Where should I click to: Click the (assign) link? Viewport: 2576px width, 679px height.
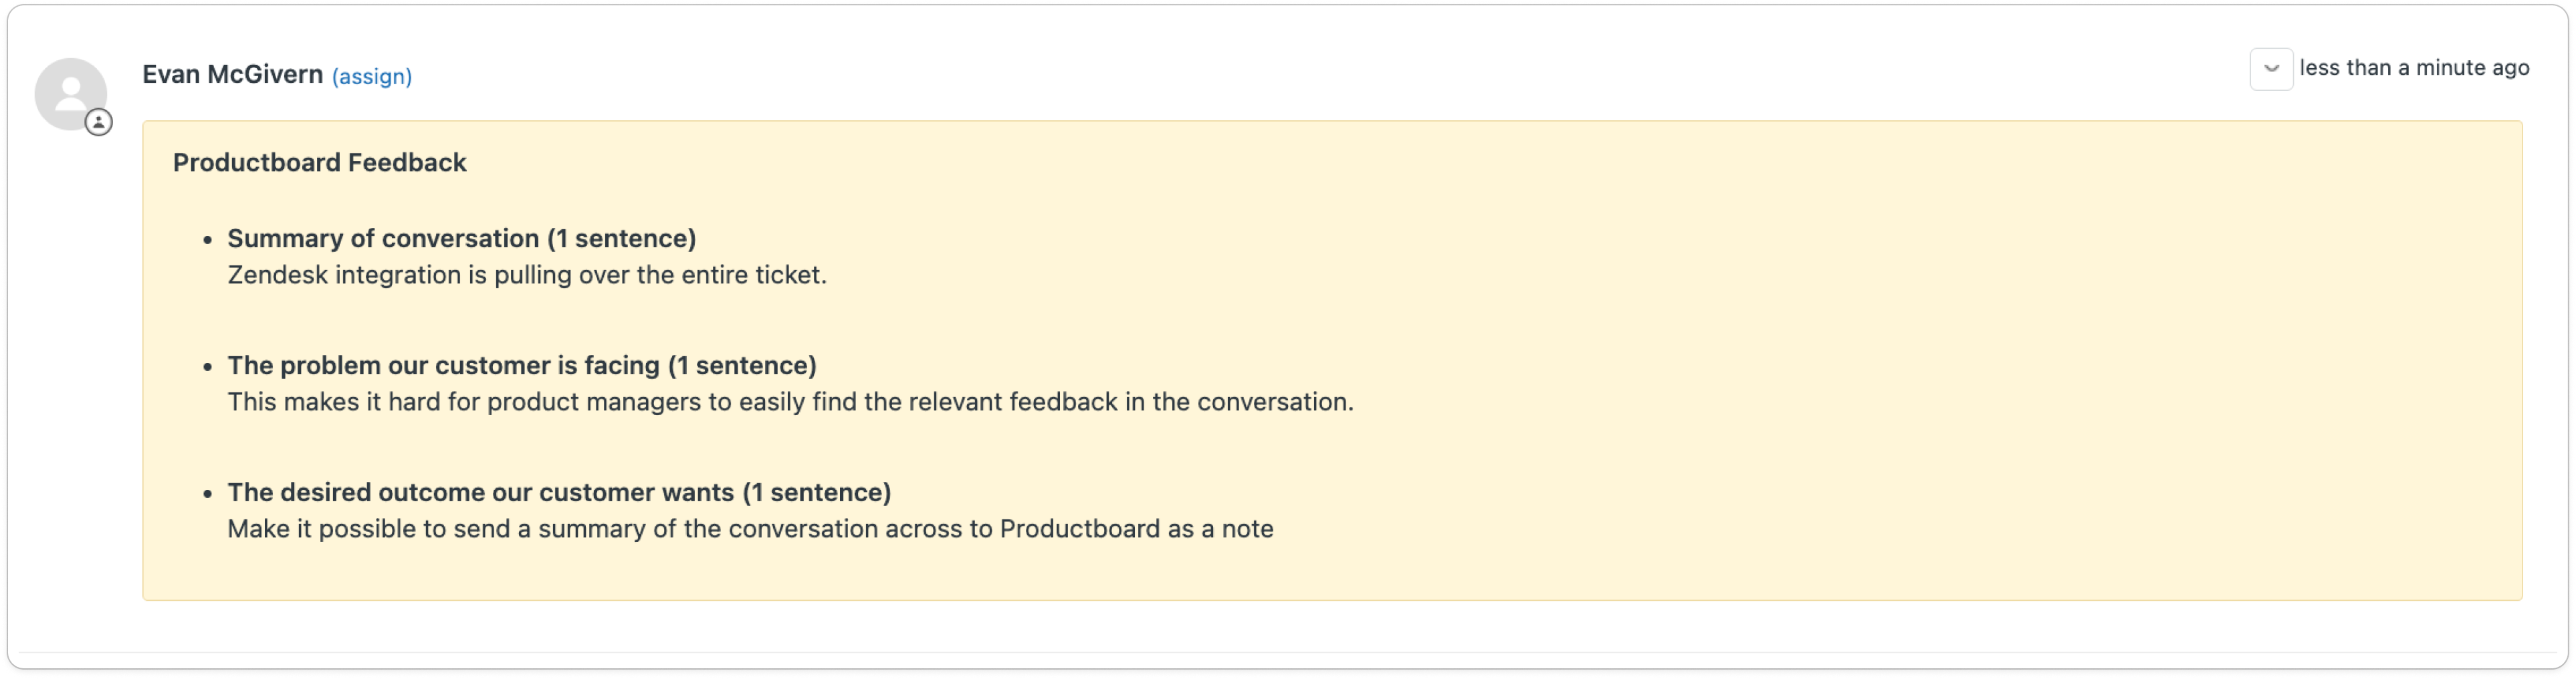371,76
